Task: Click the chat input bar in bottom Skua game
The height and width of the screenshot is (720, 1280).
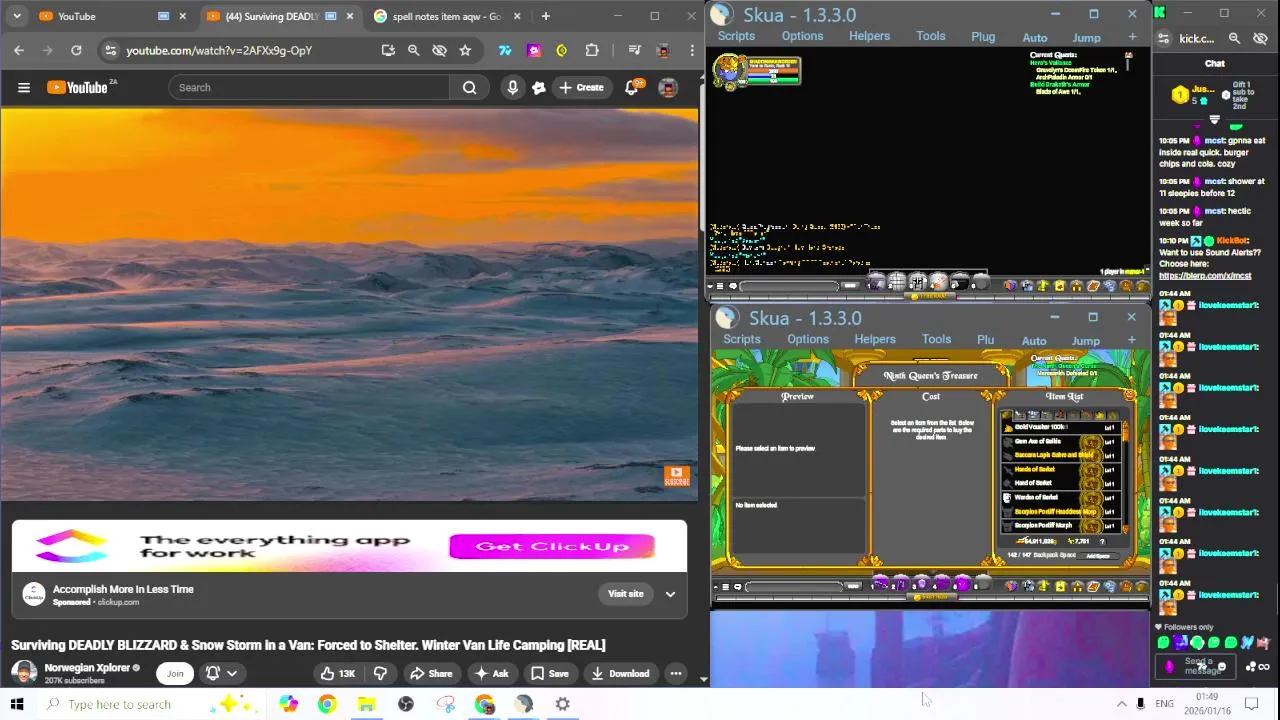Action: click(x=793, y=587)
